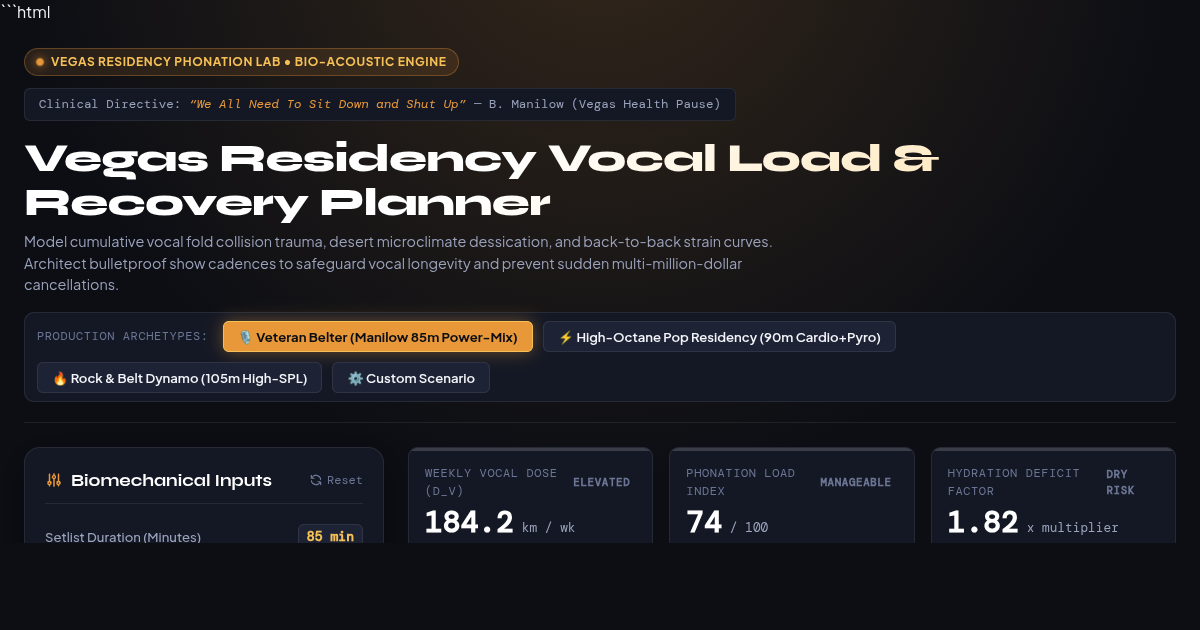Click the Reset circular arrow icon
1200x630 pixels.
coord(316,480)
